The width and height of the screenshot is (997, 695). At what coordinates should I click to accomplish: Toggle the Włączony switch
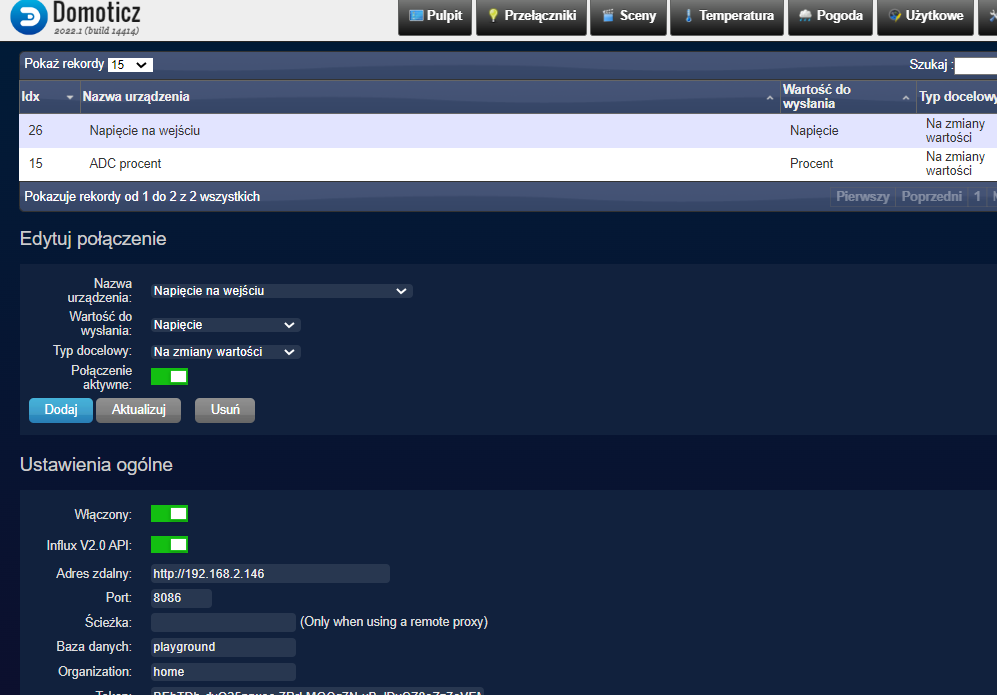pos(169,514)
